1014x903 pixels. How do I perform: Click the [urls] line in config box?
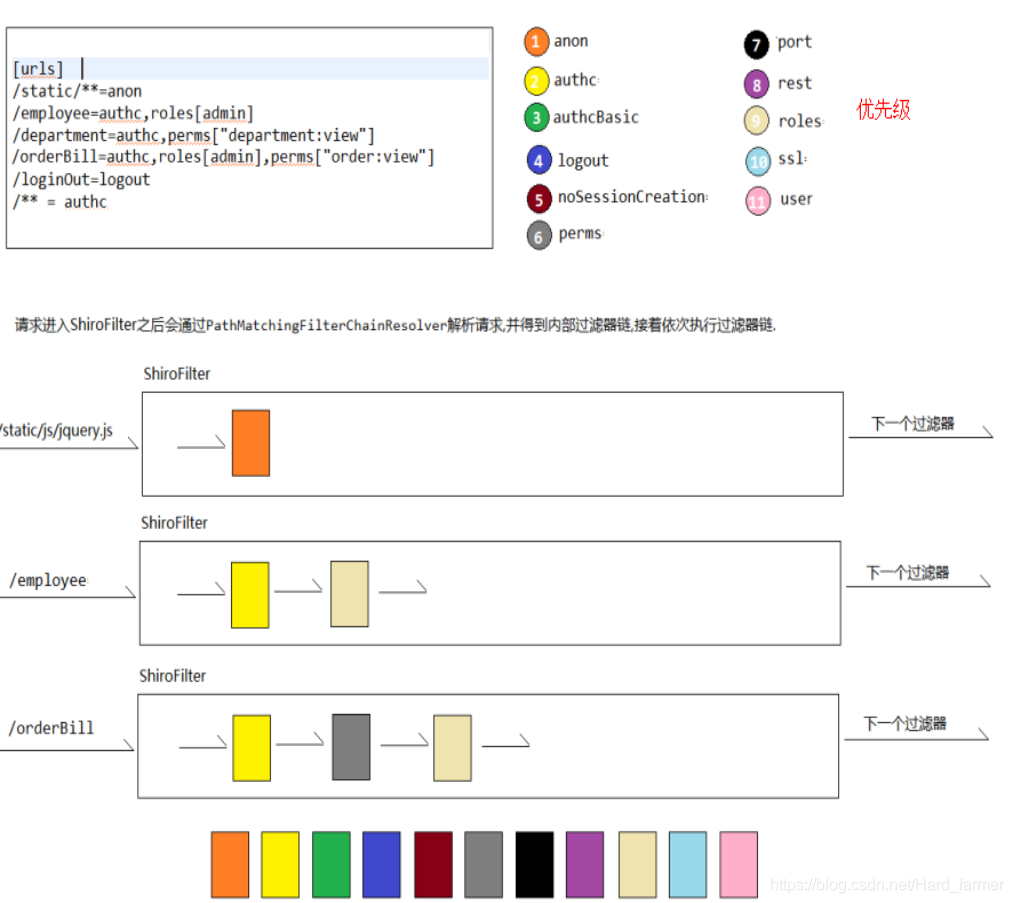coord(38,69)
